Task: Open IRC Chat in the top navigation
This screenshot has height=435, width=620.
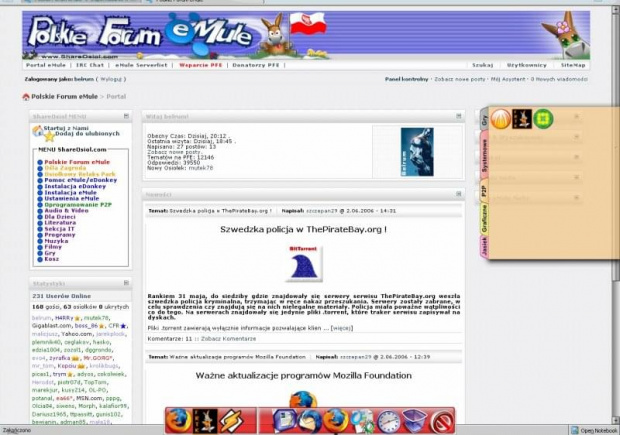Action: [x=89, y=64]
